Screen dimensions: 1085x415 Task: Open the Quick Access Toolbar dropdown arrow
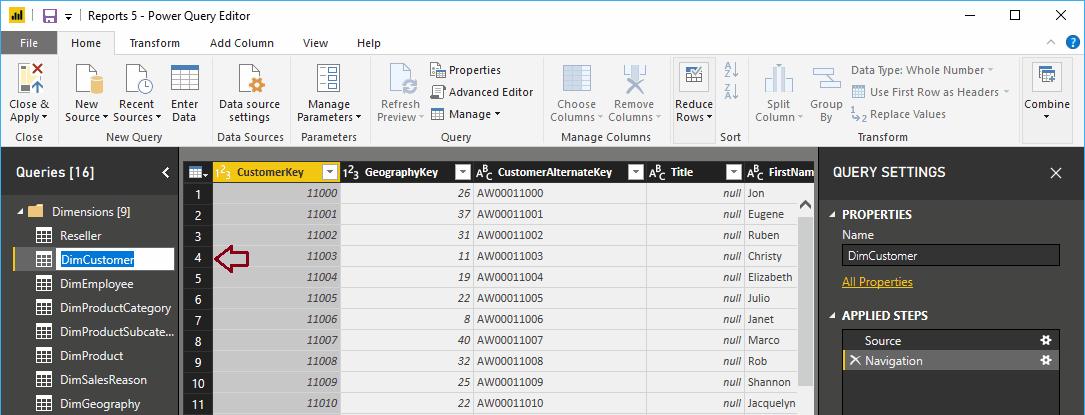tap(69, 16)
